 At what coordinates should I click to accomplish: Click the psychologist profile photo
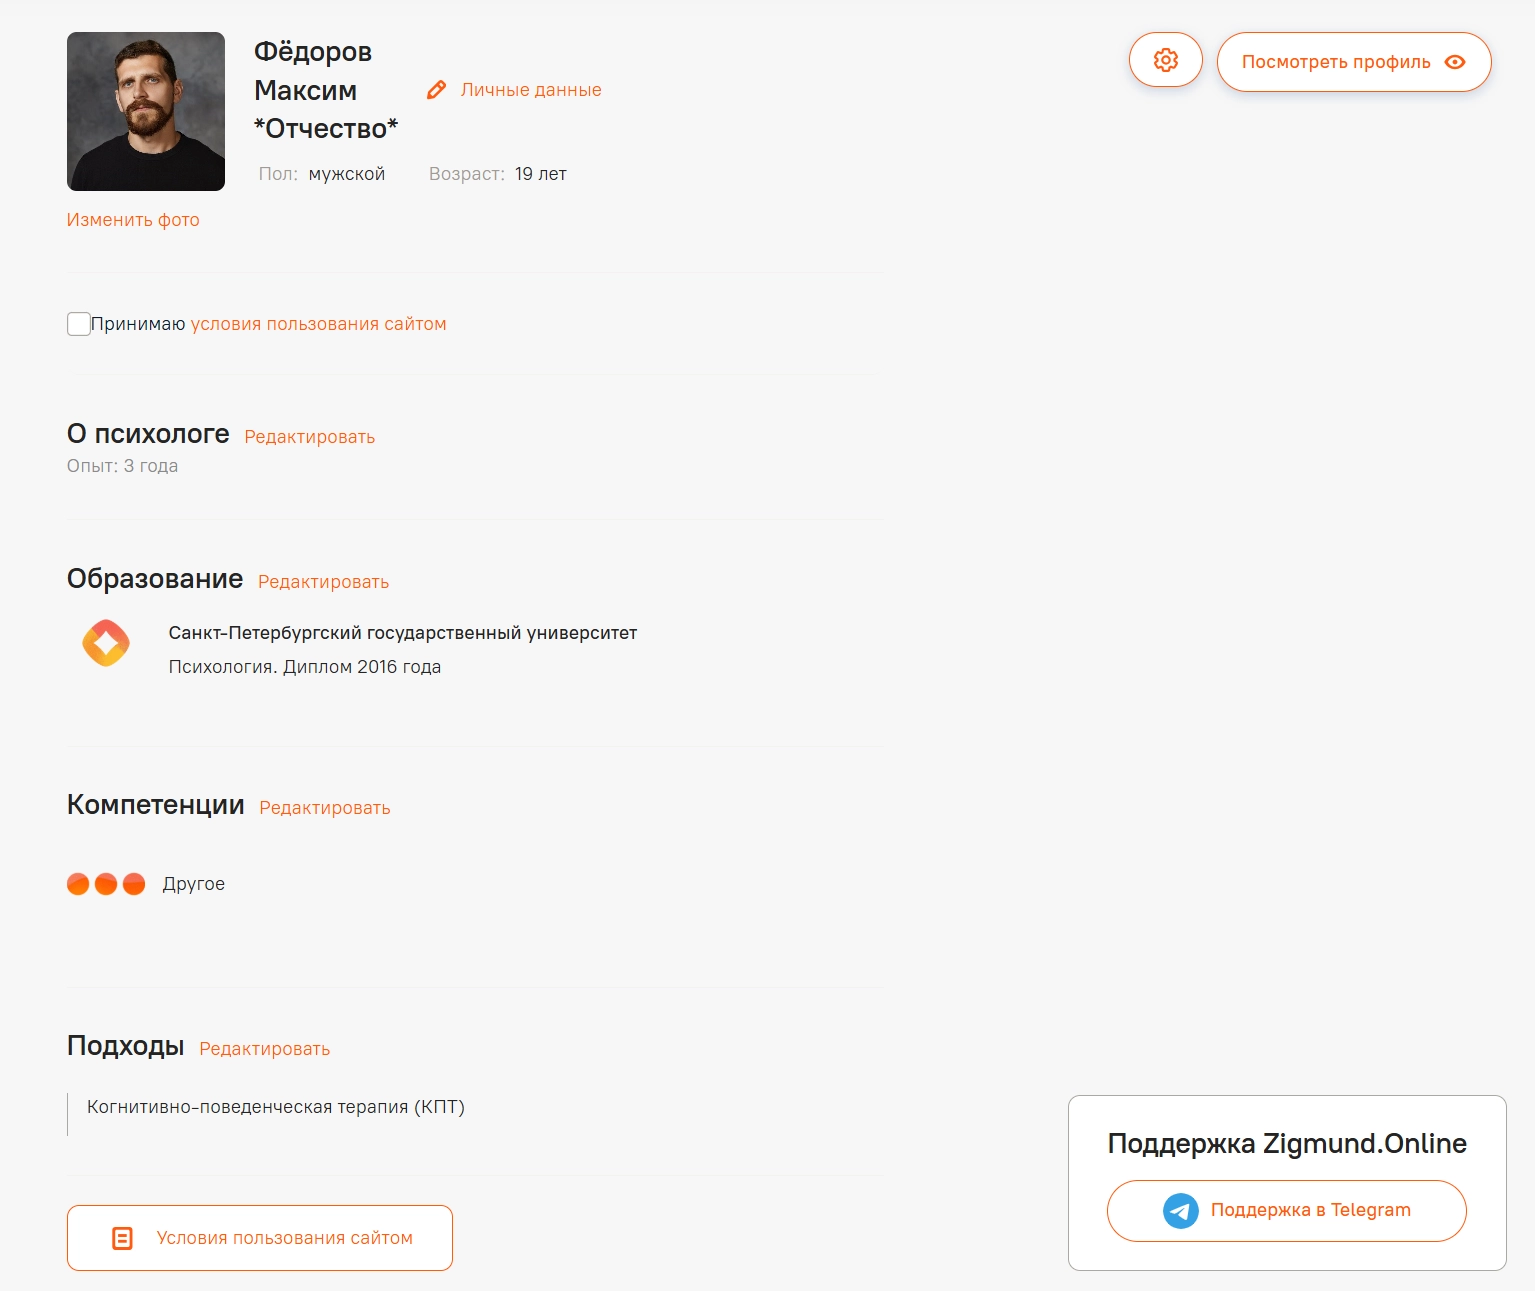tap(146, 111)
